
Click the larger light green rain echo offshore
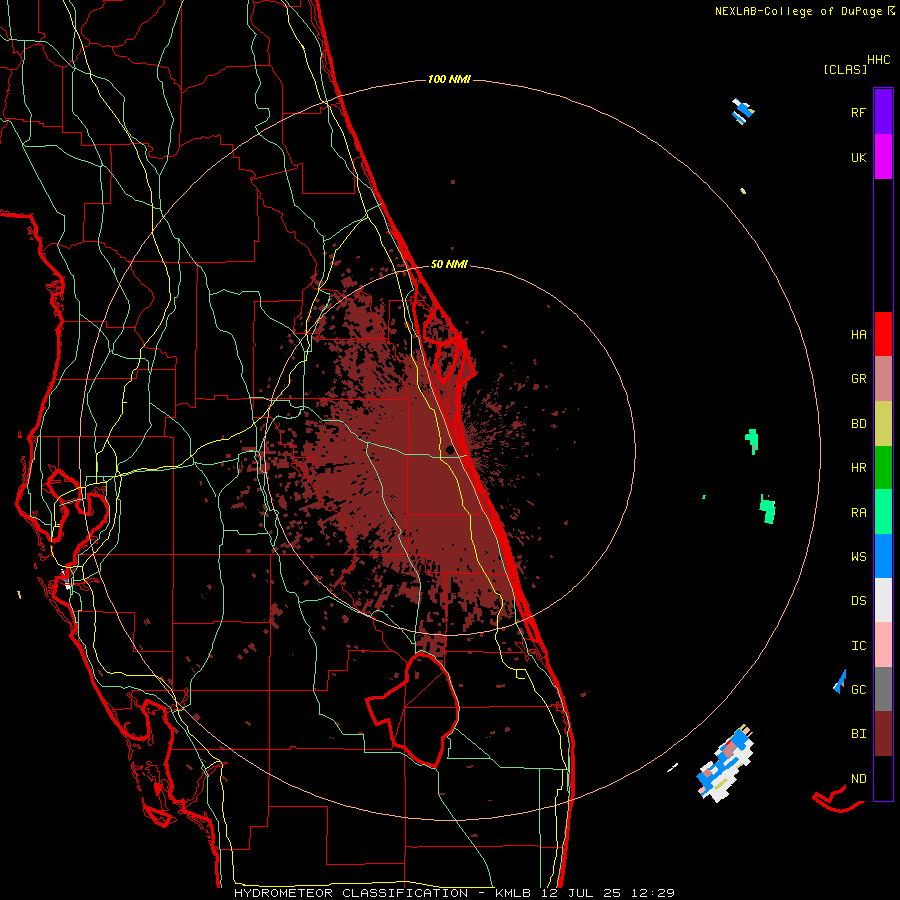(x=767, y=509)
